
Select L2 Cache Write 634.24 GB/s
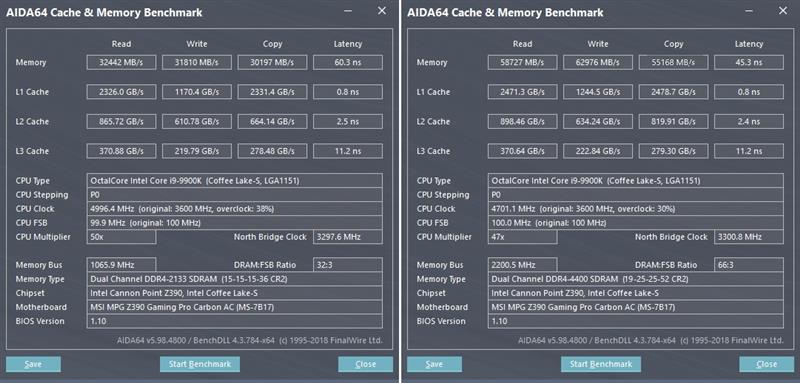click(x=597, y=121)
